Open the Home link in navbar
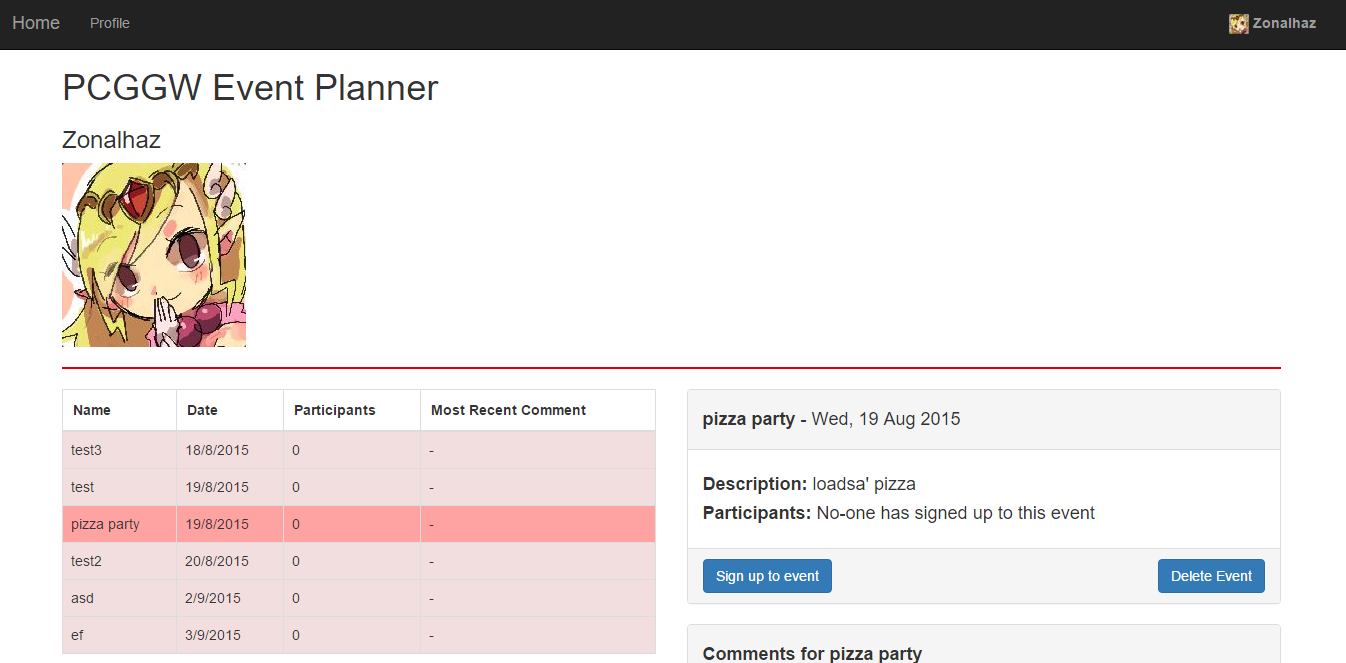Screen dimensions: 1346x663 [36, 23]
